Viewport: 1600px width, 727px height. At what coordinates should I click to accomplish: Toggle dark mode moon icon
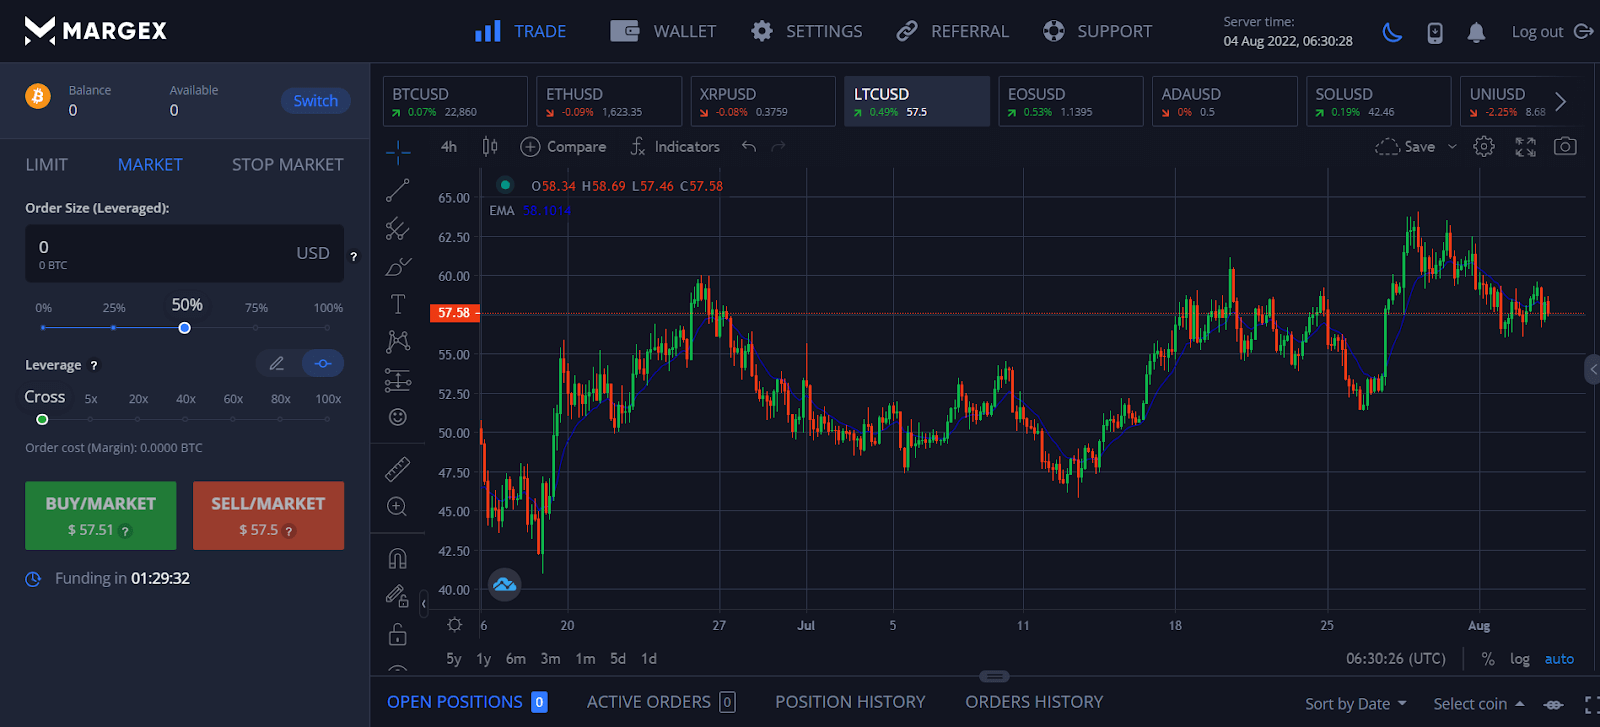pos(1392,32)
